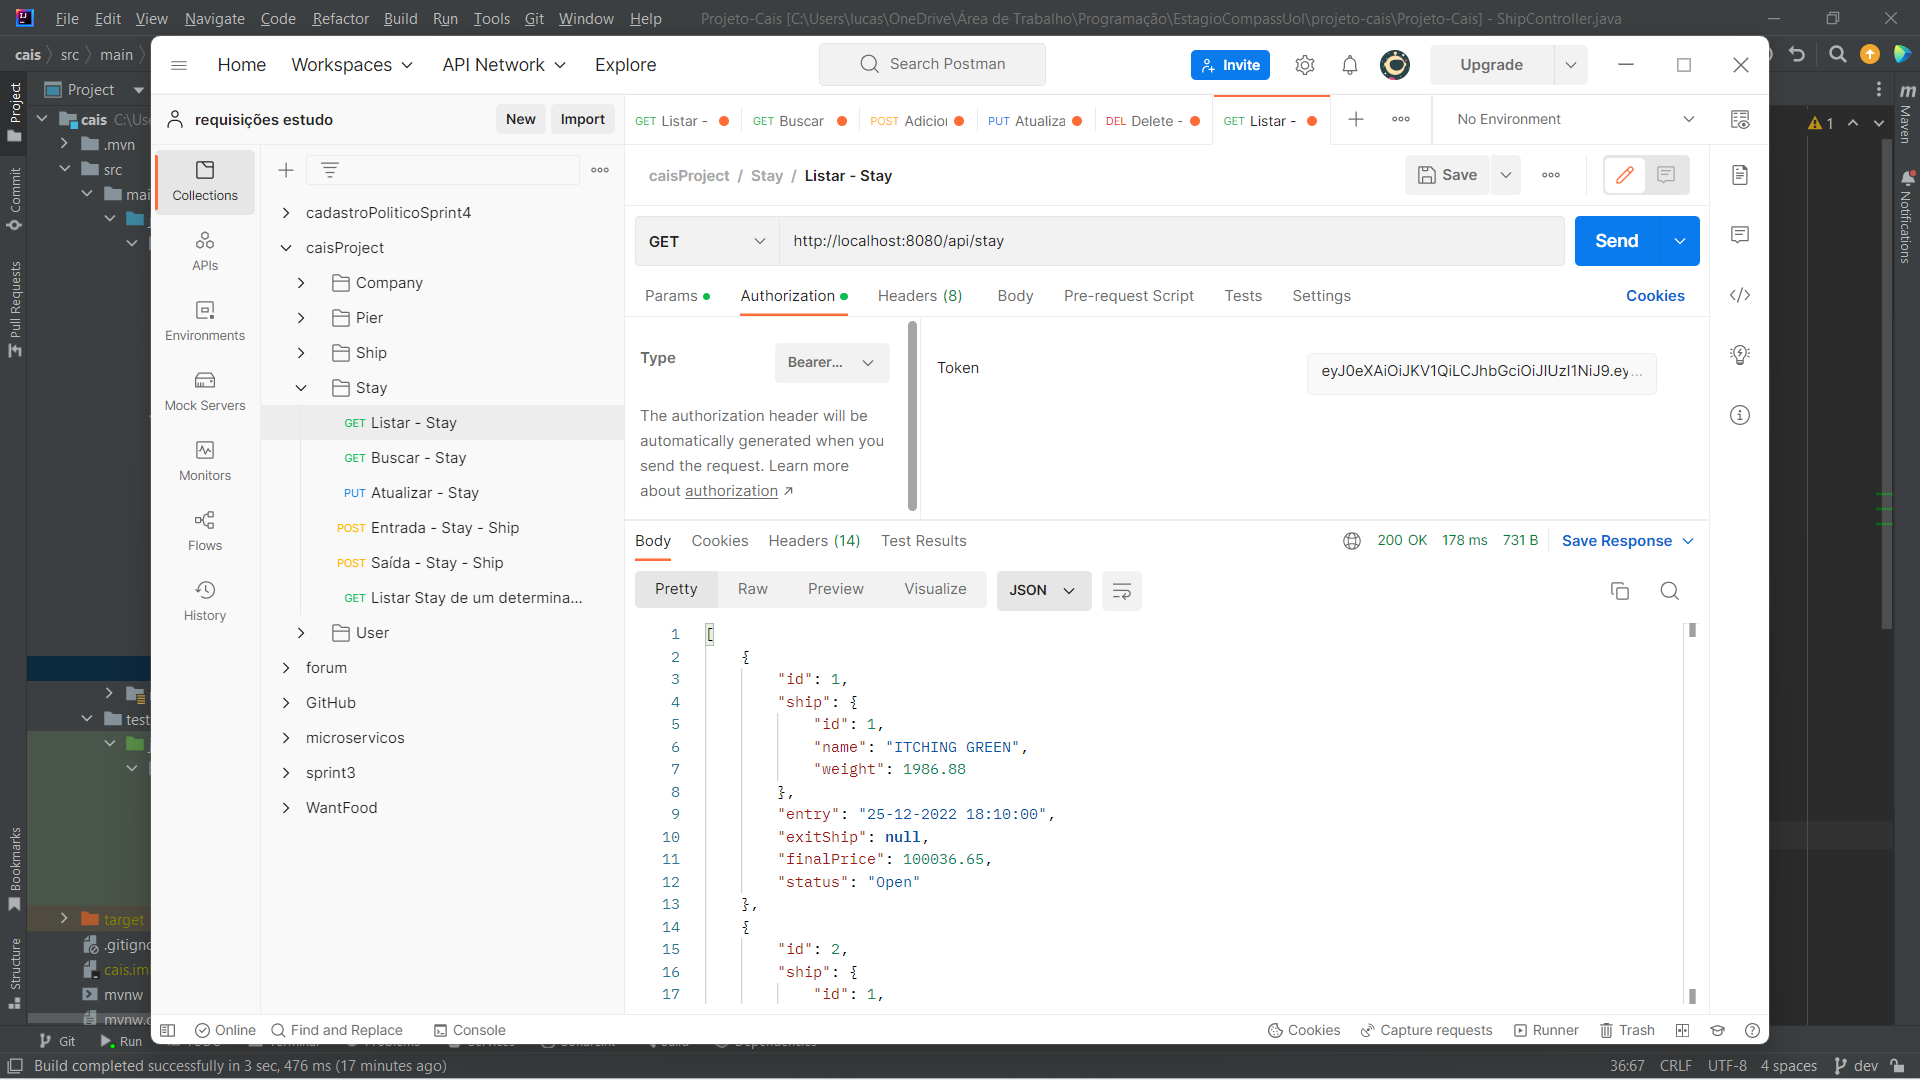Open the JSON format dropdown
This screenshot has height=1080, width=1920.
(1043, 591)
